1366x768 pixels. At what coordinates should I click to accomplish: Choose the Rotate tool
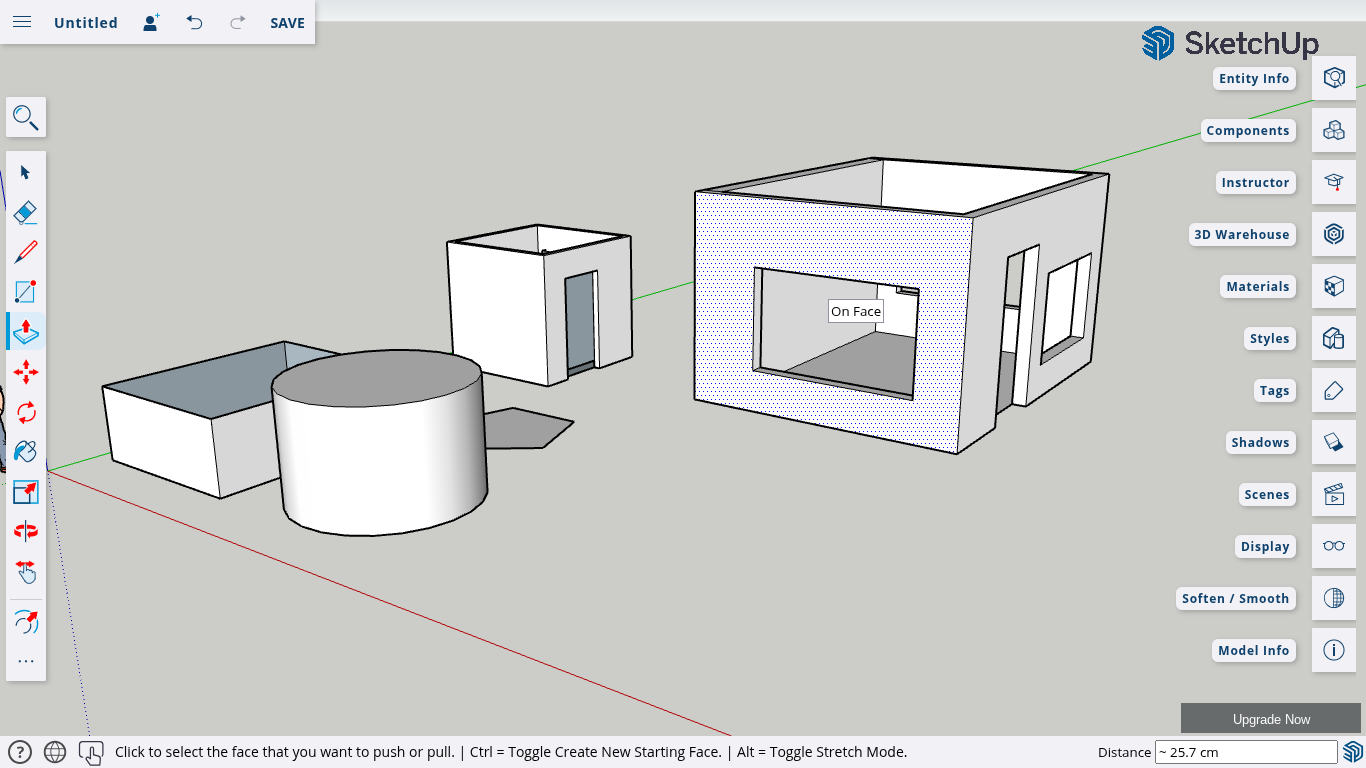(x=26, y=412)
